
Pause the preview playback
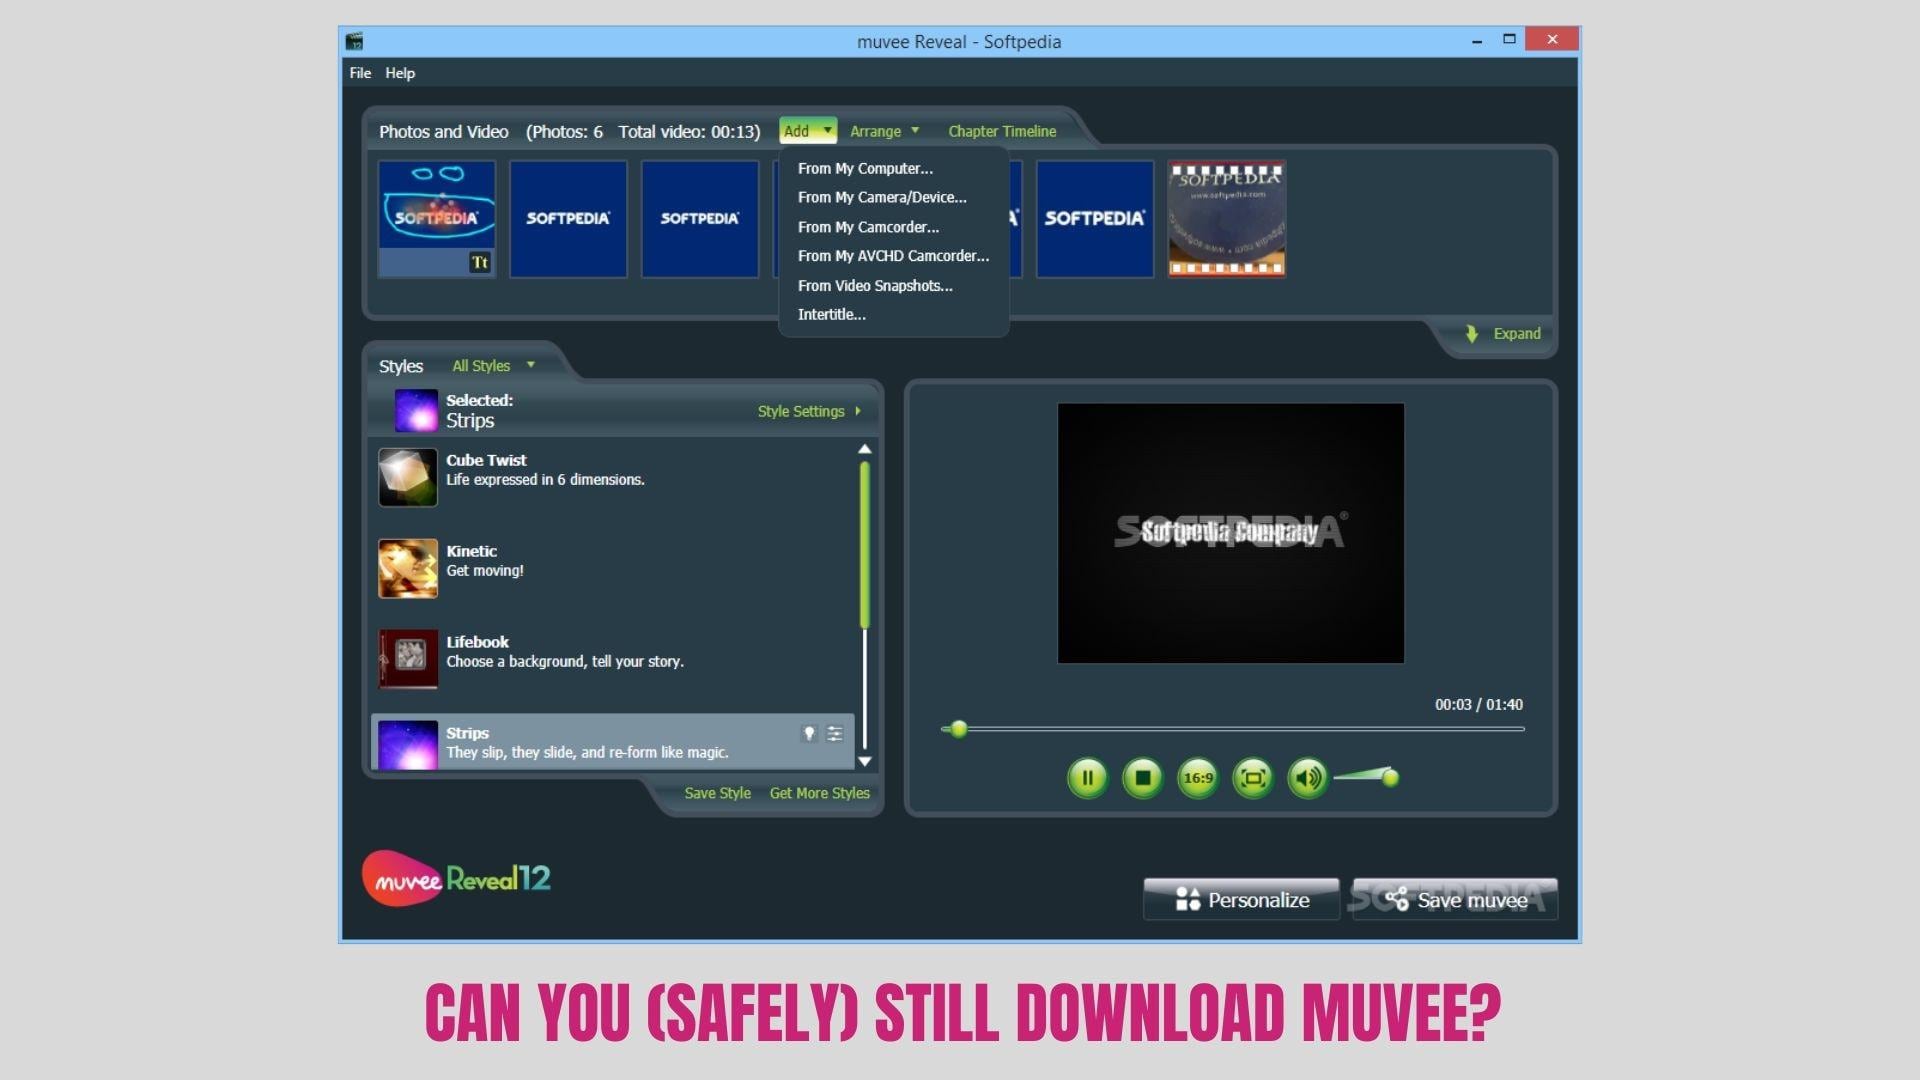point(1087,778)
